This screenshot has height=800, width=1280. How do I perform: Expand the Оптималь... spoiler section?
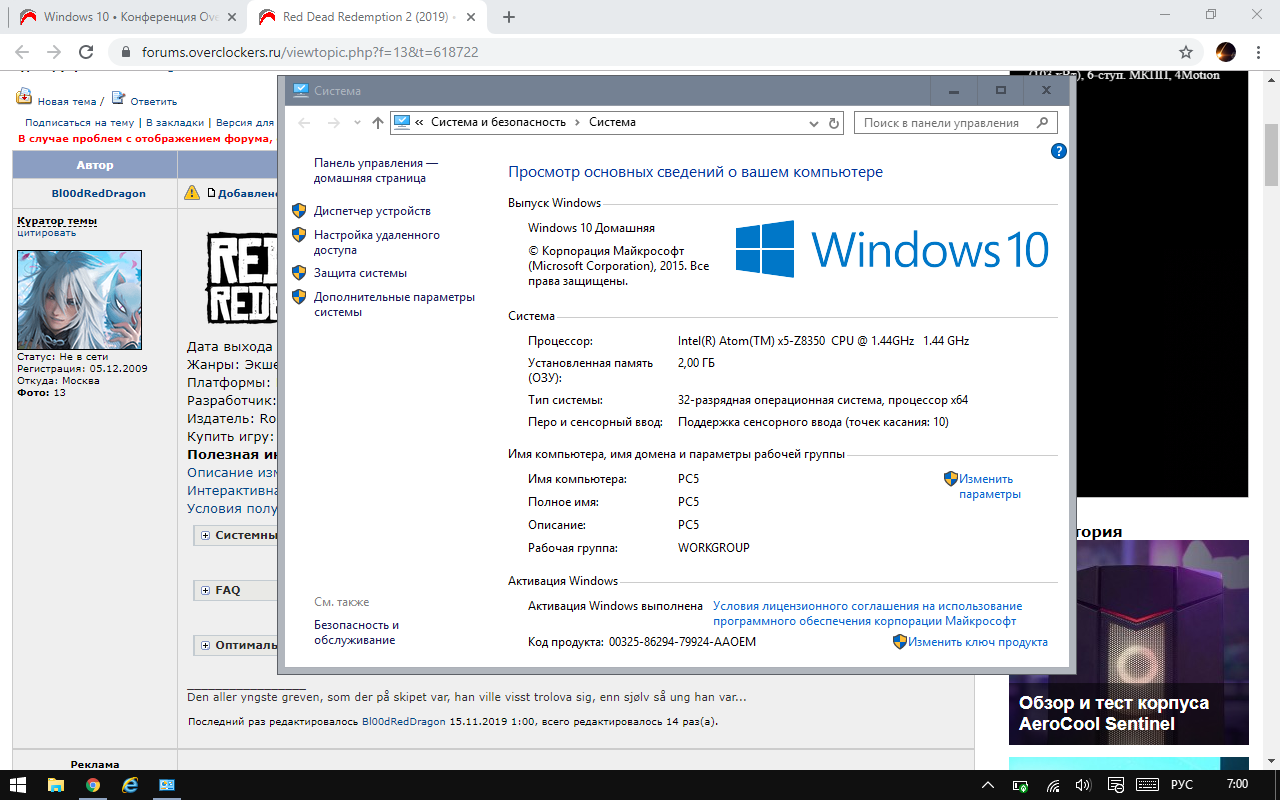205,645
